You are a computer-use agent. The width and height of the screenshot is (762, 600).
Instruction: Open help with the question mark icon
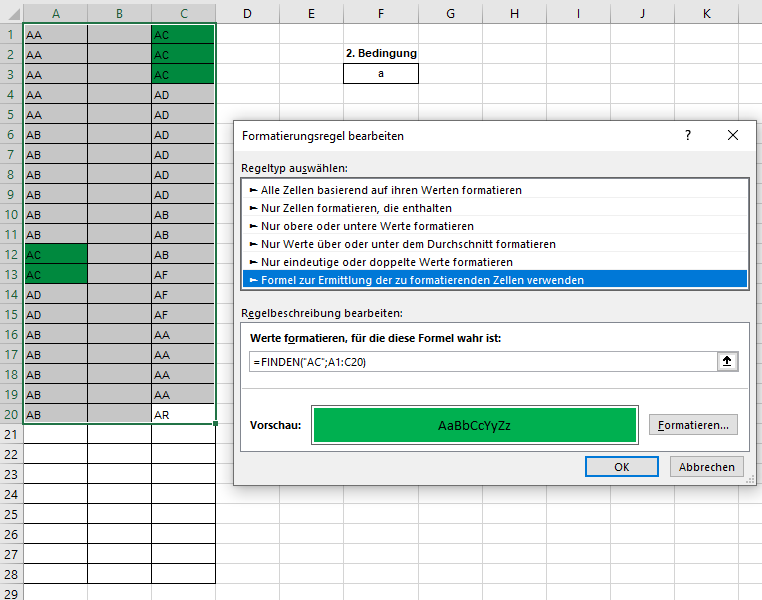[x=688, y=136]
